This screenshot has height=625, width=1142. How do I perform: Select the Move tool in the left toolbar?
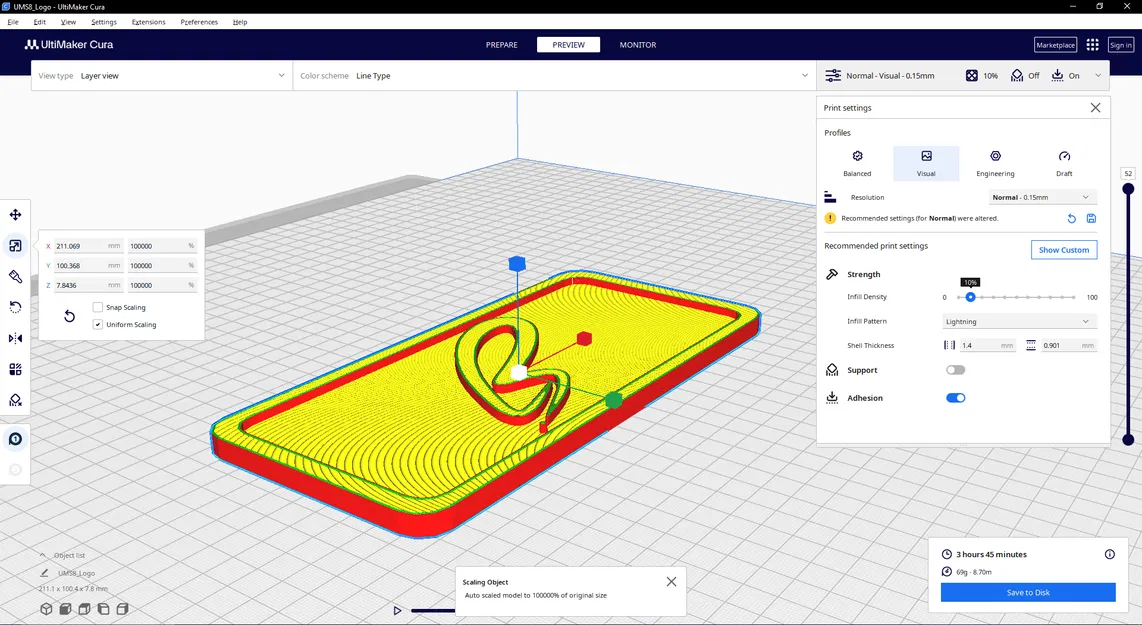coord(15,215)
